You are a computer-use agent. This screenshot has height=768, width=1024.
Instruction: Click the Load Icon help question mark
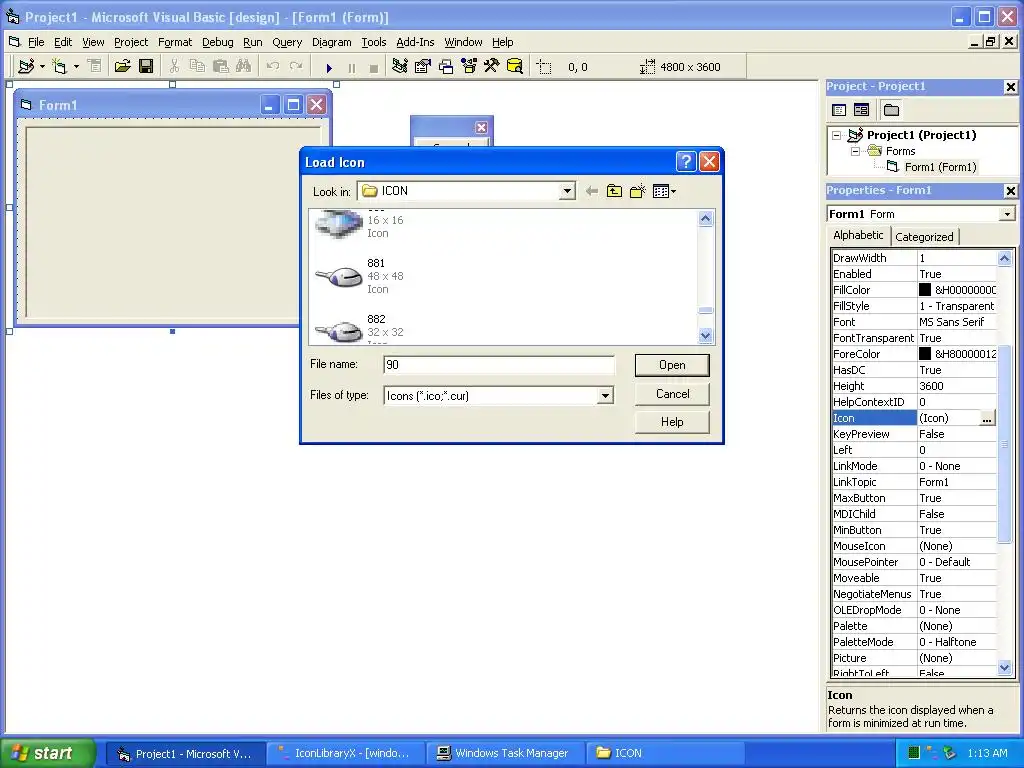pyautogui.click(x=686, y=161)
